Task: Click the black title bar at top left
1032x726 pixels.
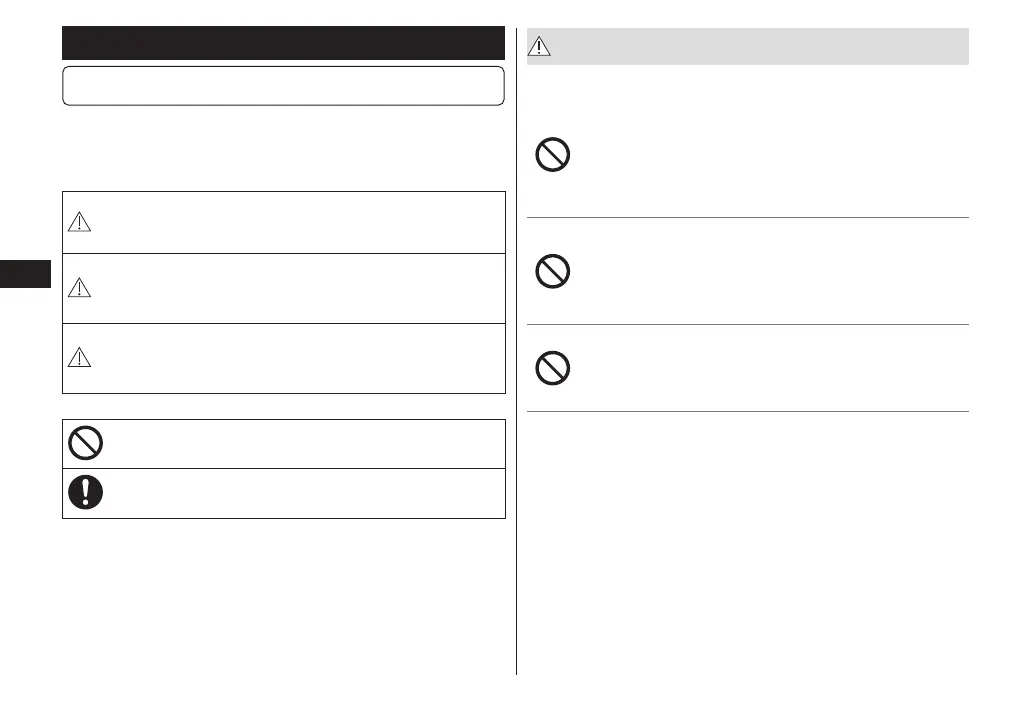Action: pos(283,43)
